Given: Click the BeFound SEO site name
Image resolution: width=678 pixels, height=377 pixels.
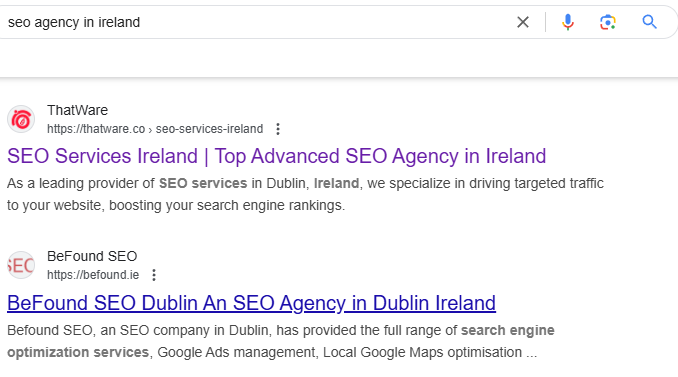Looking at the screenshot, I should (92, 256).
